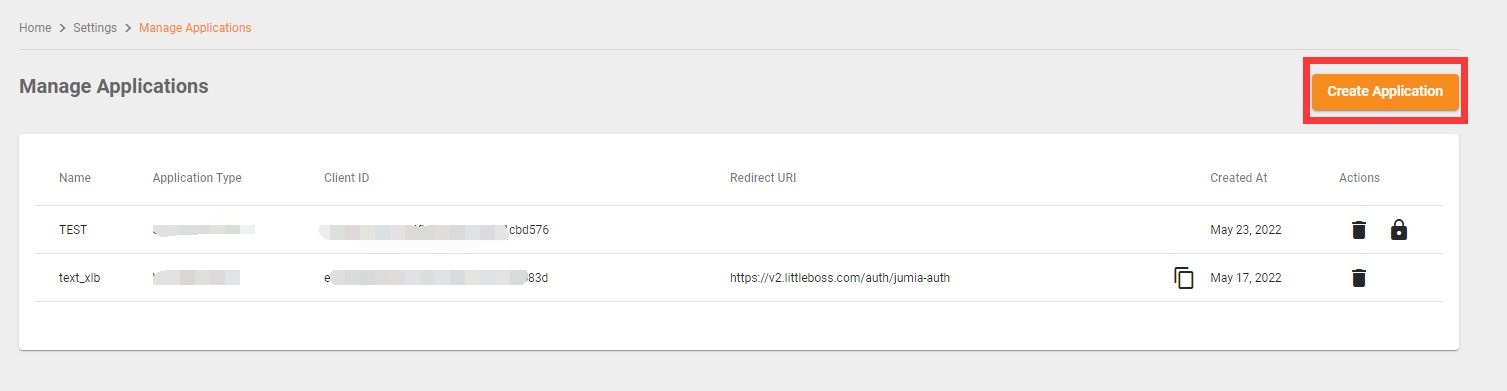The image size is (1507, 391).
Task: Delete the text_xlb application using its trash icon
Action: pos(1358,278)
